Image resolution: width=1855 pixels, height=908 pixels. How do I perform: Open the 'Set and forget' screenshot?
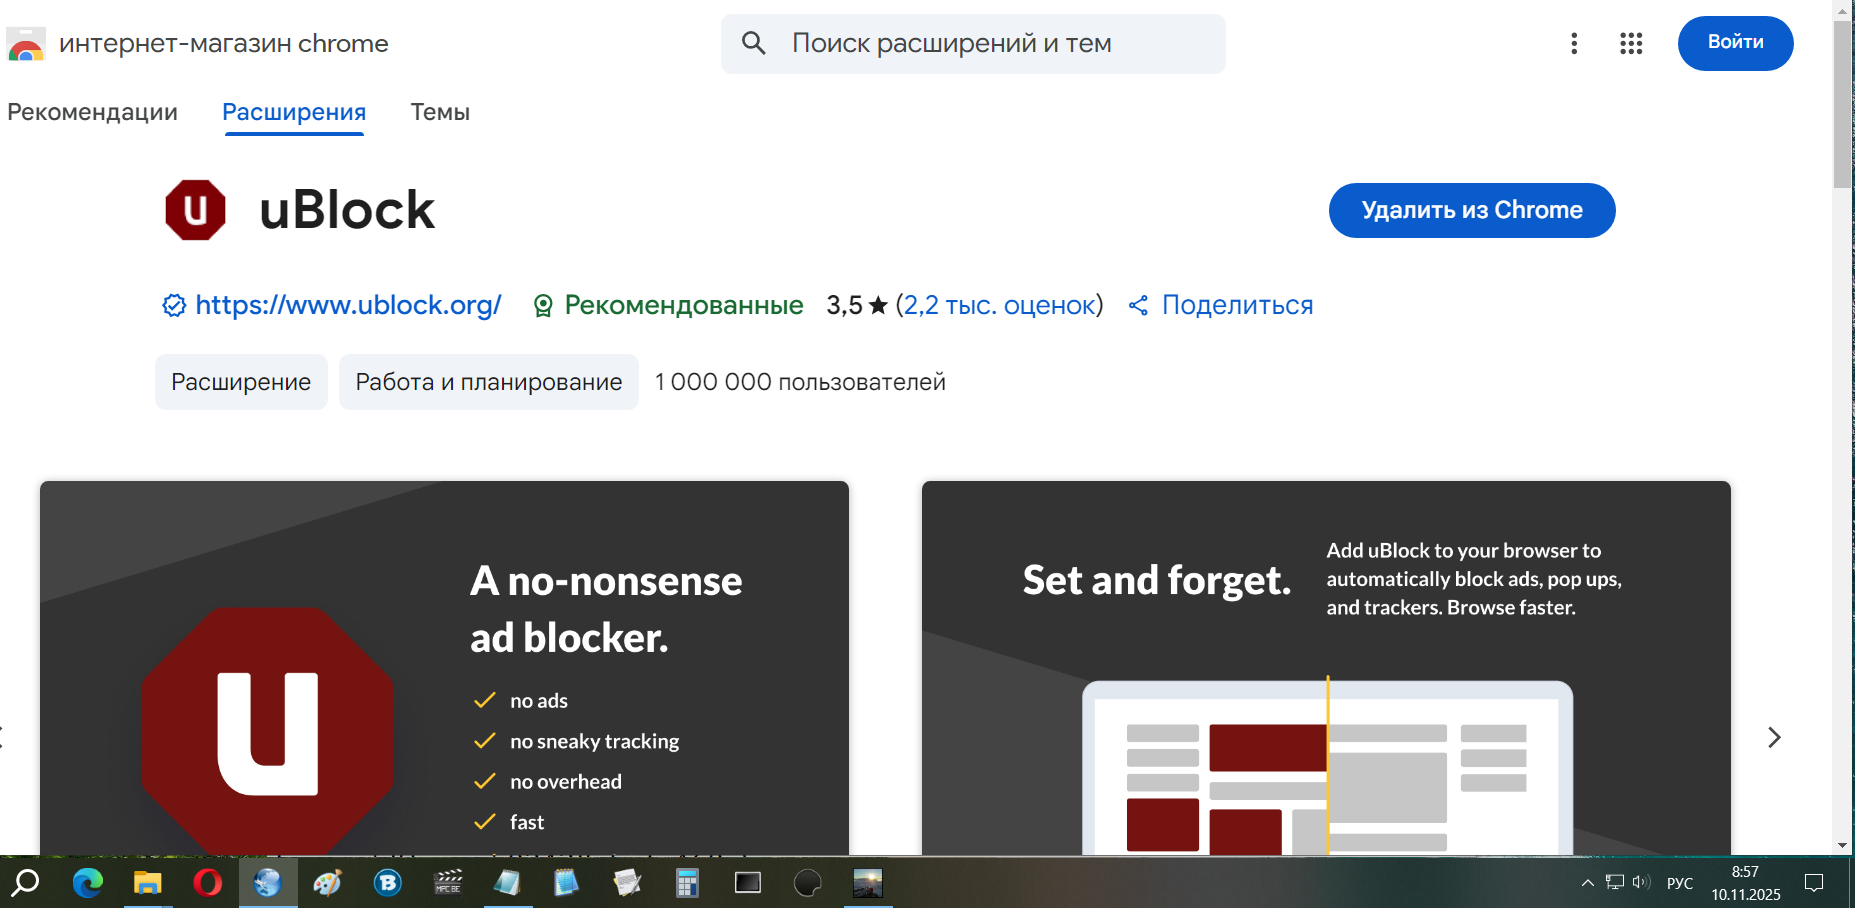tap(1326, 668)
